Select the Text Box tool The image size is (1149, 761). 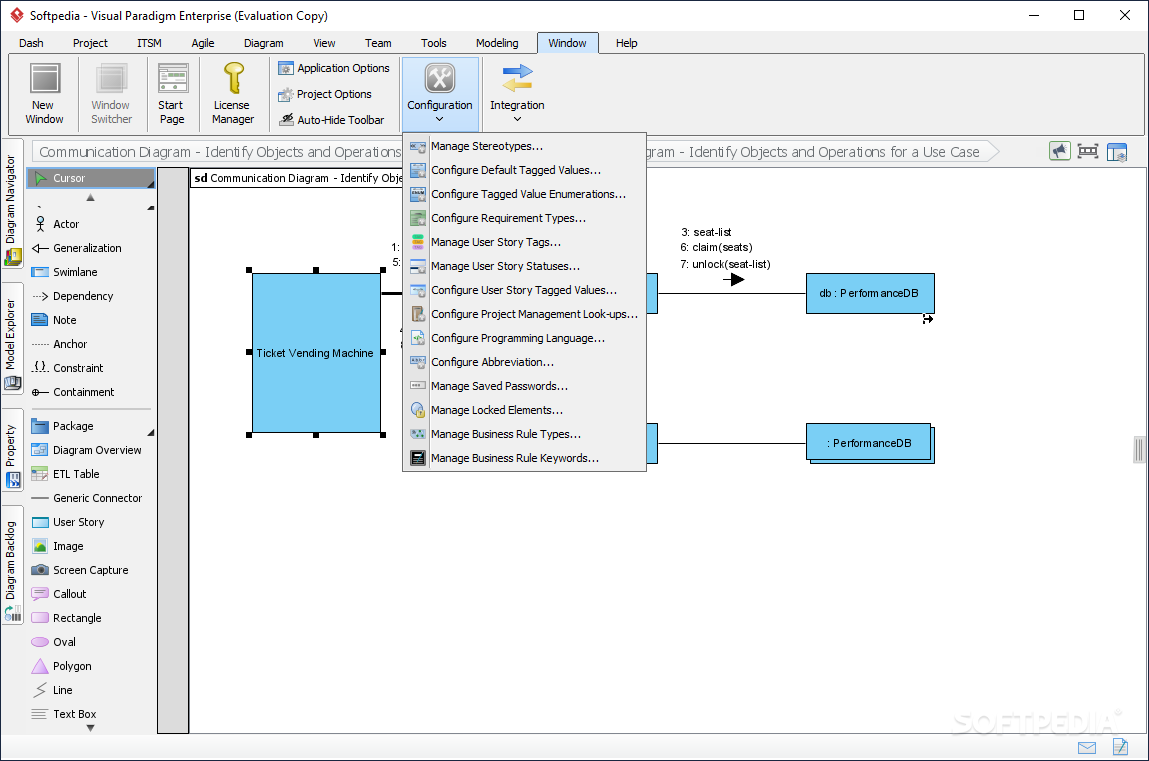click(91, 714)
